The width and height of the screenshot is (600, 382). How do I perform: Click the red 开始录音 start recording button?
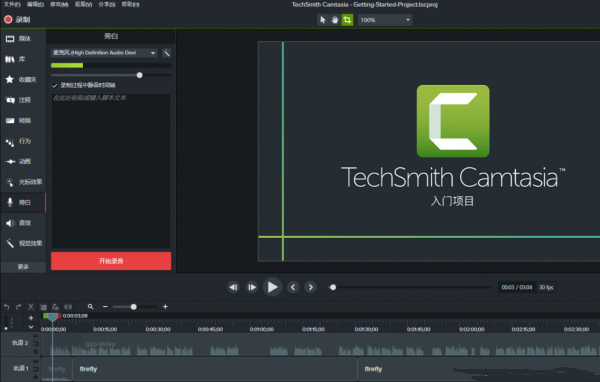point(111,261)
